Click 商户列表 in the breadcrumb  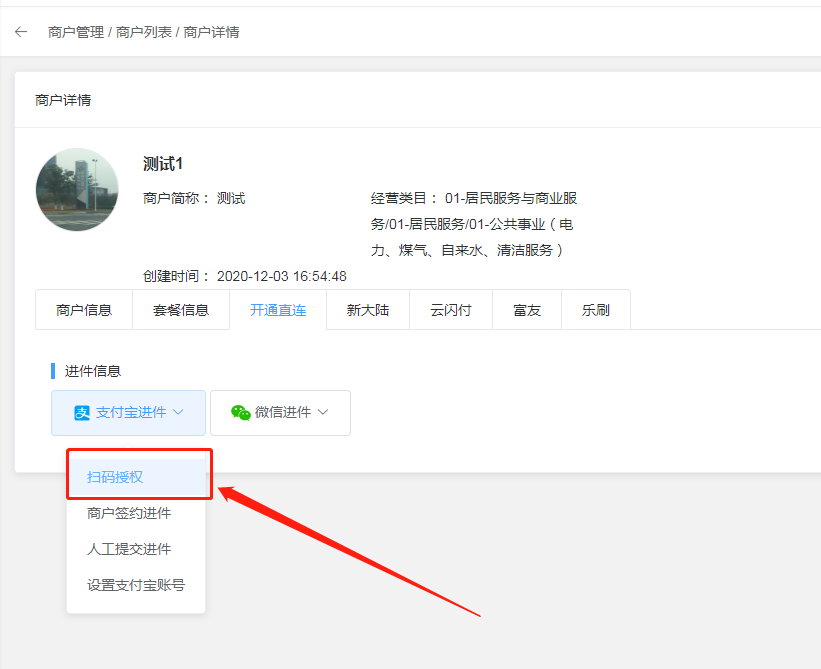(143, 32)
